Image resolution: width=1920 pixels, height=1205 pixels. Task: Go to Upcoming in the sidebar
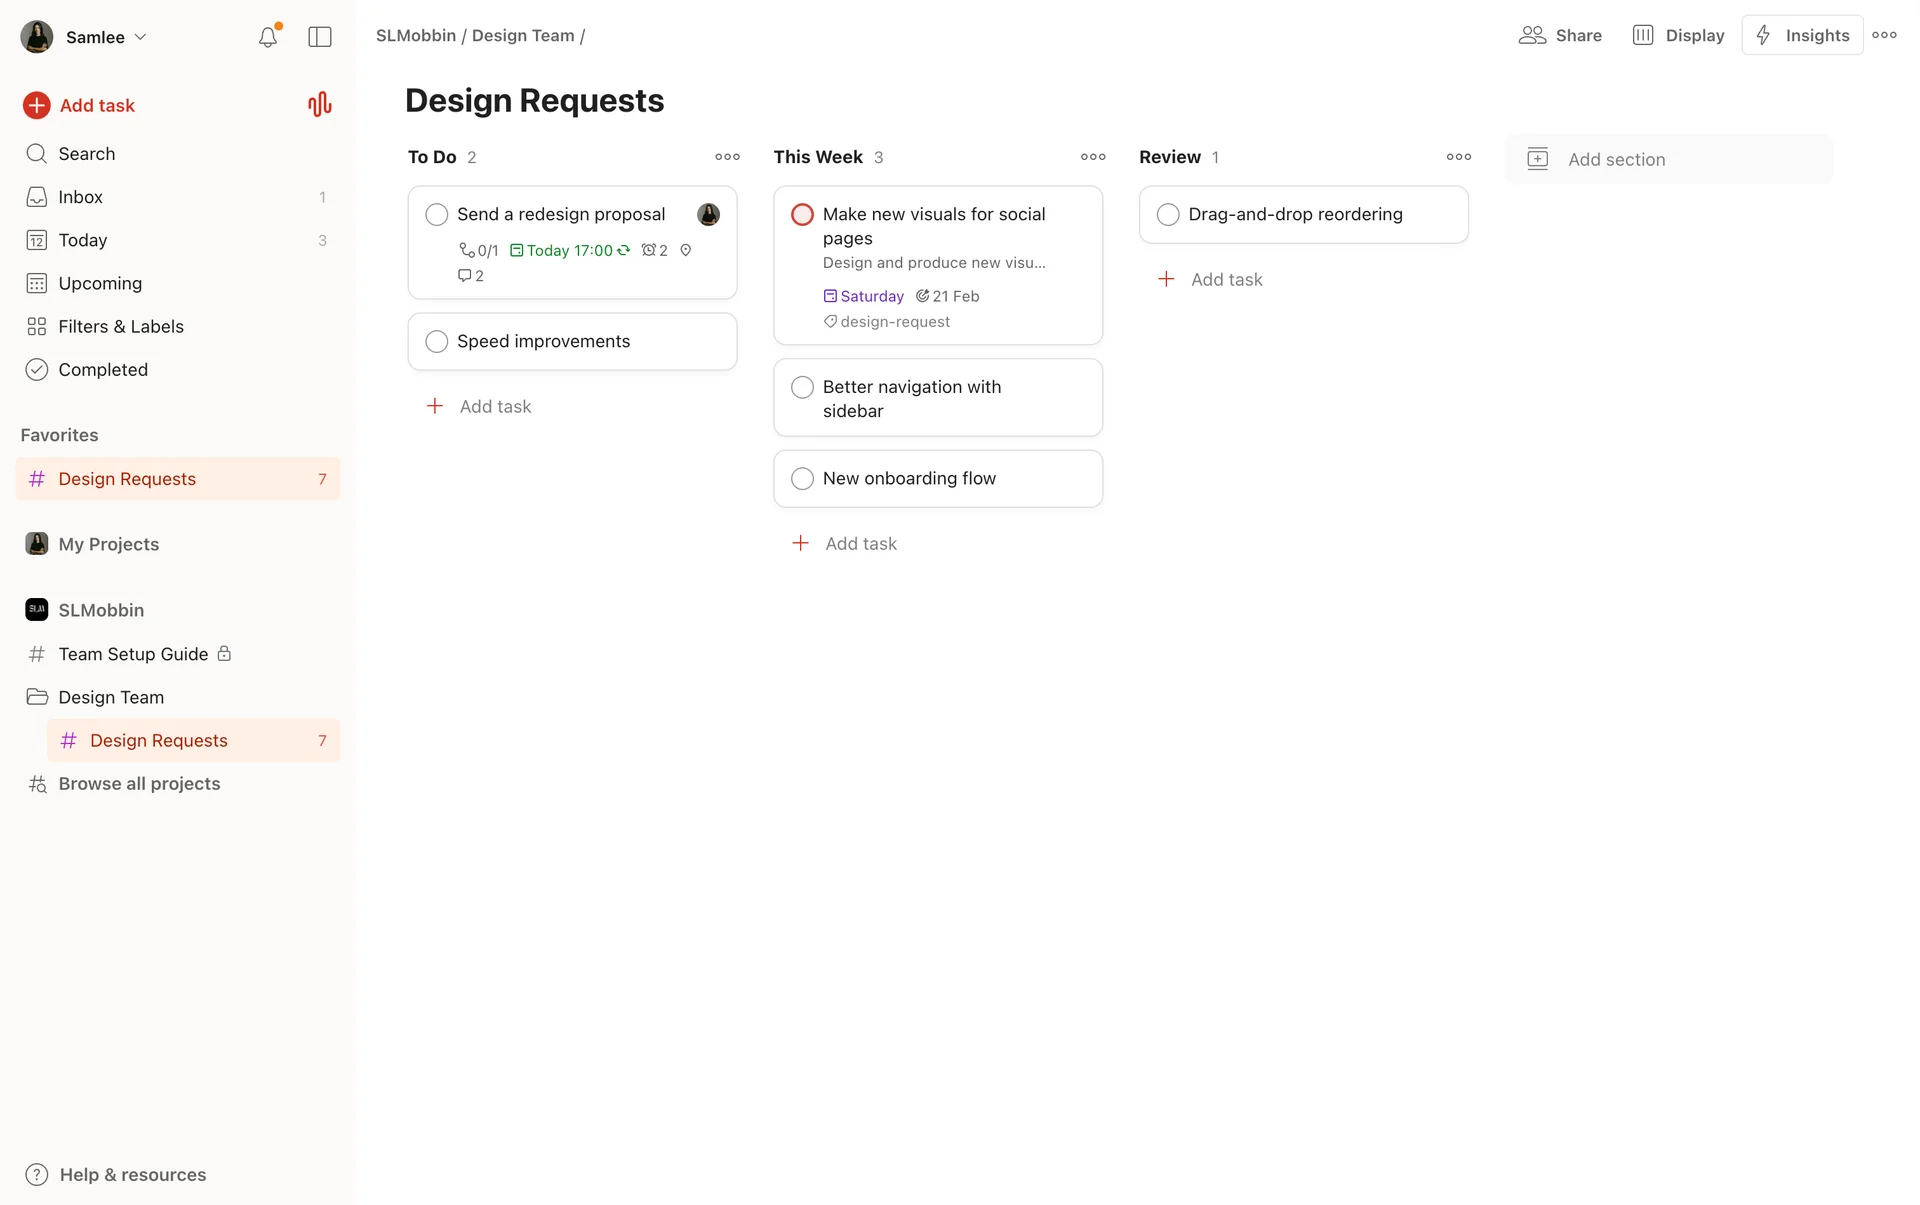100,283
